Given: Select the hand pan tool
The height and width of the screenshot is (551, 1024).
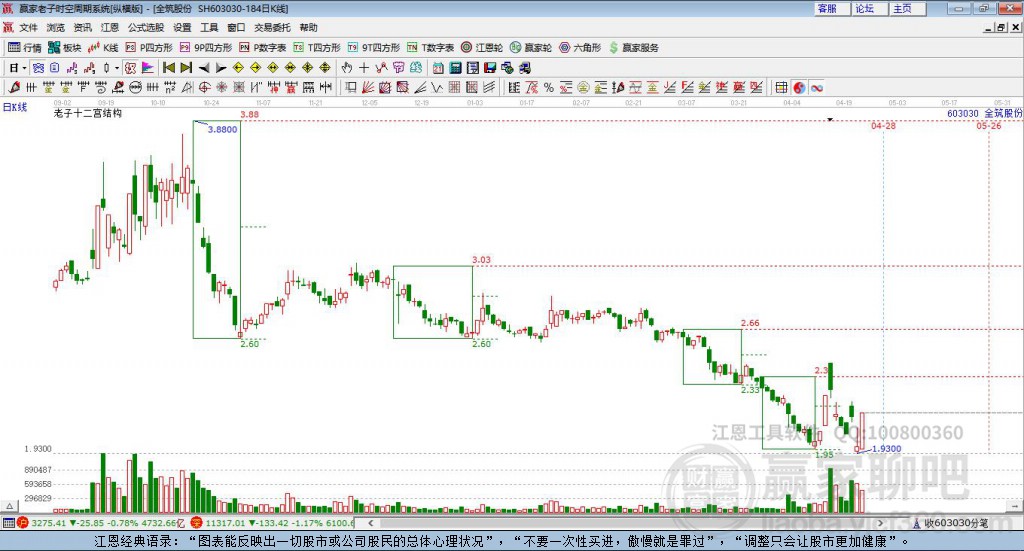Looking at the screenshot, I should pos(347,68).
